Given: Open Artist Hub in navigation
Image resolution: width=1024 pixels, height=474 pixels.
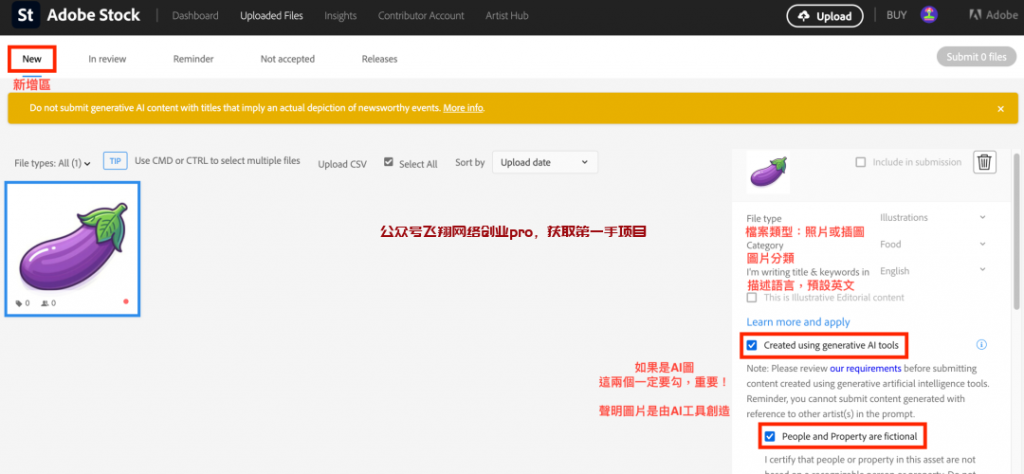Looking at the screenshot, I should pyautogui.click(x=507, y=16).
